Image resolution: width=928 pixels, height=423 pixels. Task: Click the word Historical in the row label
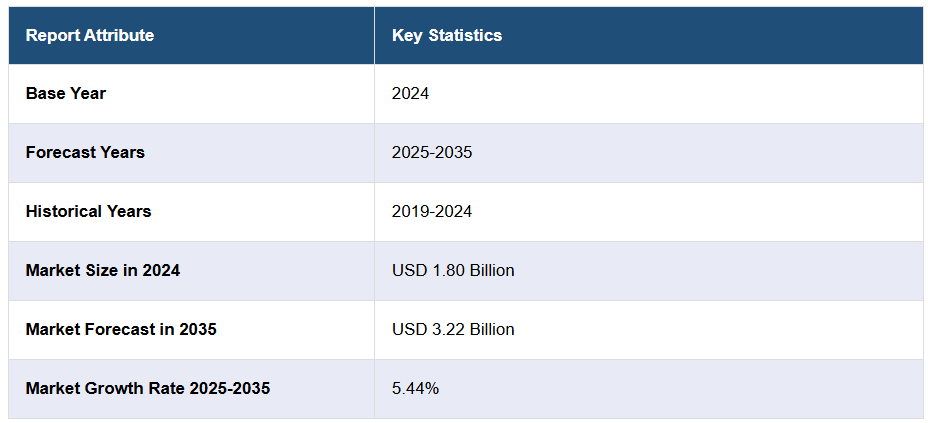point(61,212)
